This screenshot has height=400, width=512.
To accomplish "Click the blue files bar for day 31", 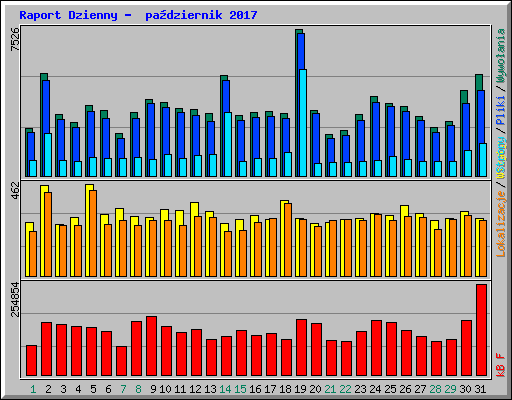I will [x=481, y=117].
